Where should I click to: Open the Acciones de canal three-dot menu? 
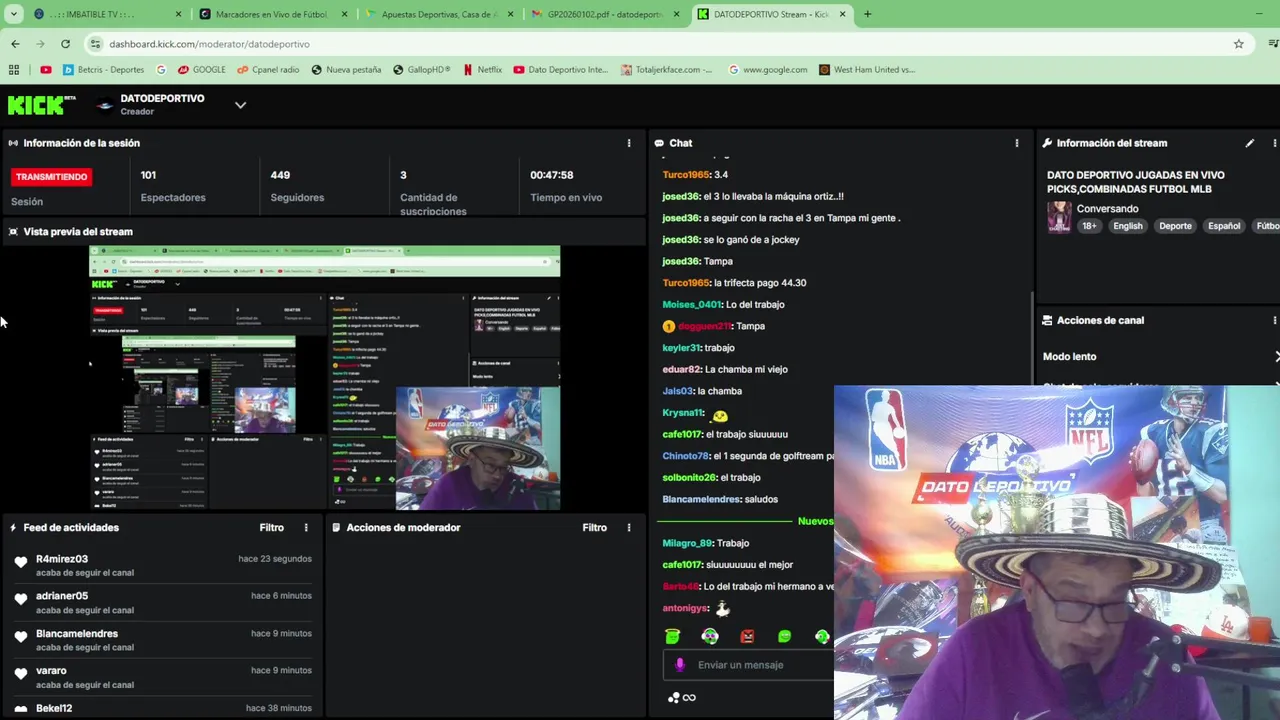click(1274, 320)
